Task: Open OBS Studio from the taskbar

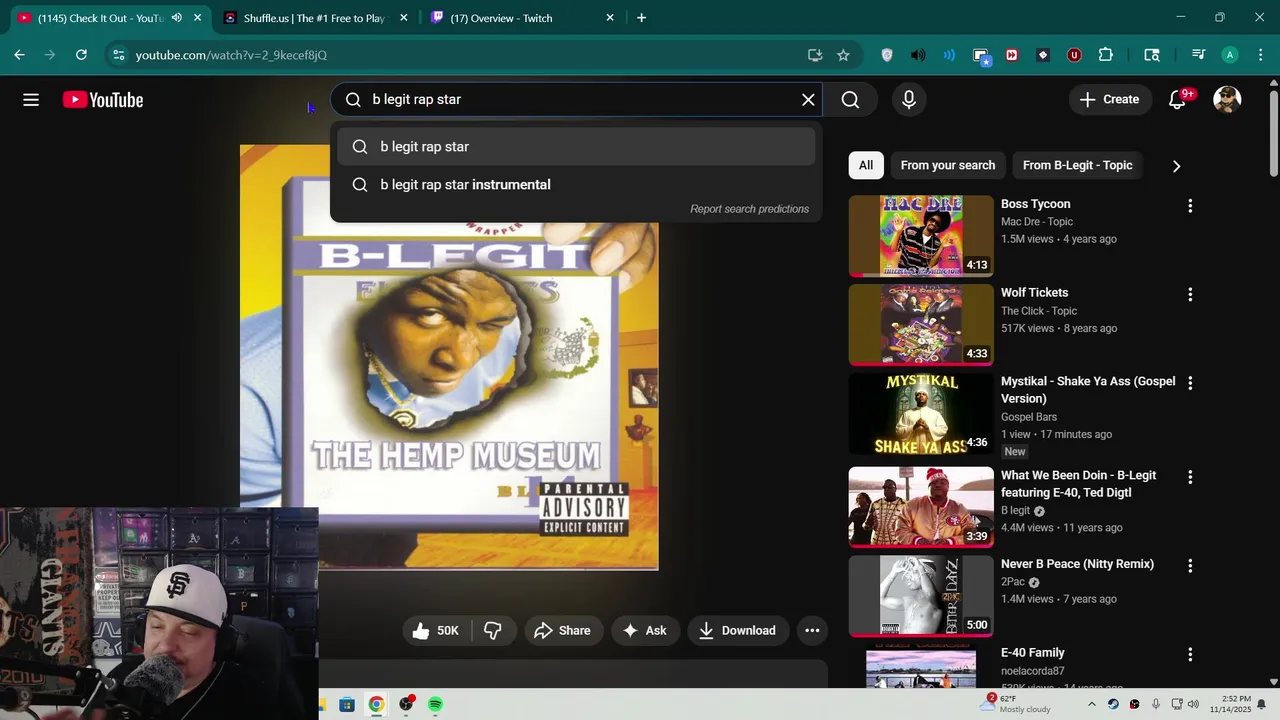Action: [x=406, y=704]
